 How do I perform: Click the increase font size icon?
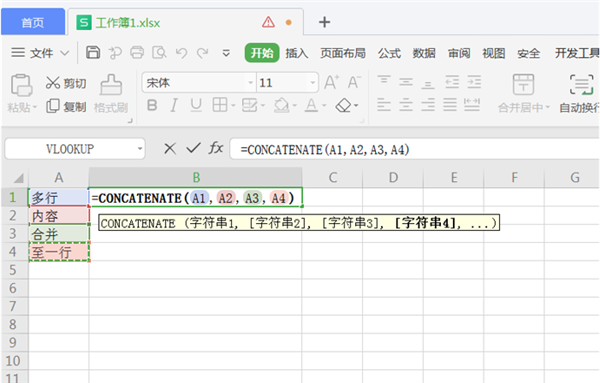click(331, 82)
